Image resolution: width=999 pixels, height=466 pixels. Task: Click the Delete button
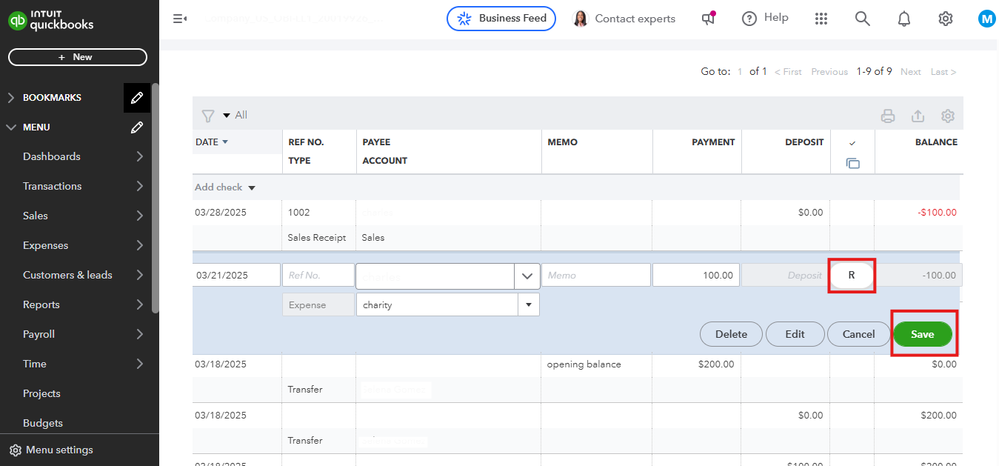pyautogui.click(x=731, y=334)
